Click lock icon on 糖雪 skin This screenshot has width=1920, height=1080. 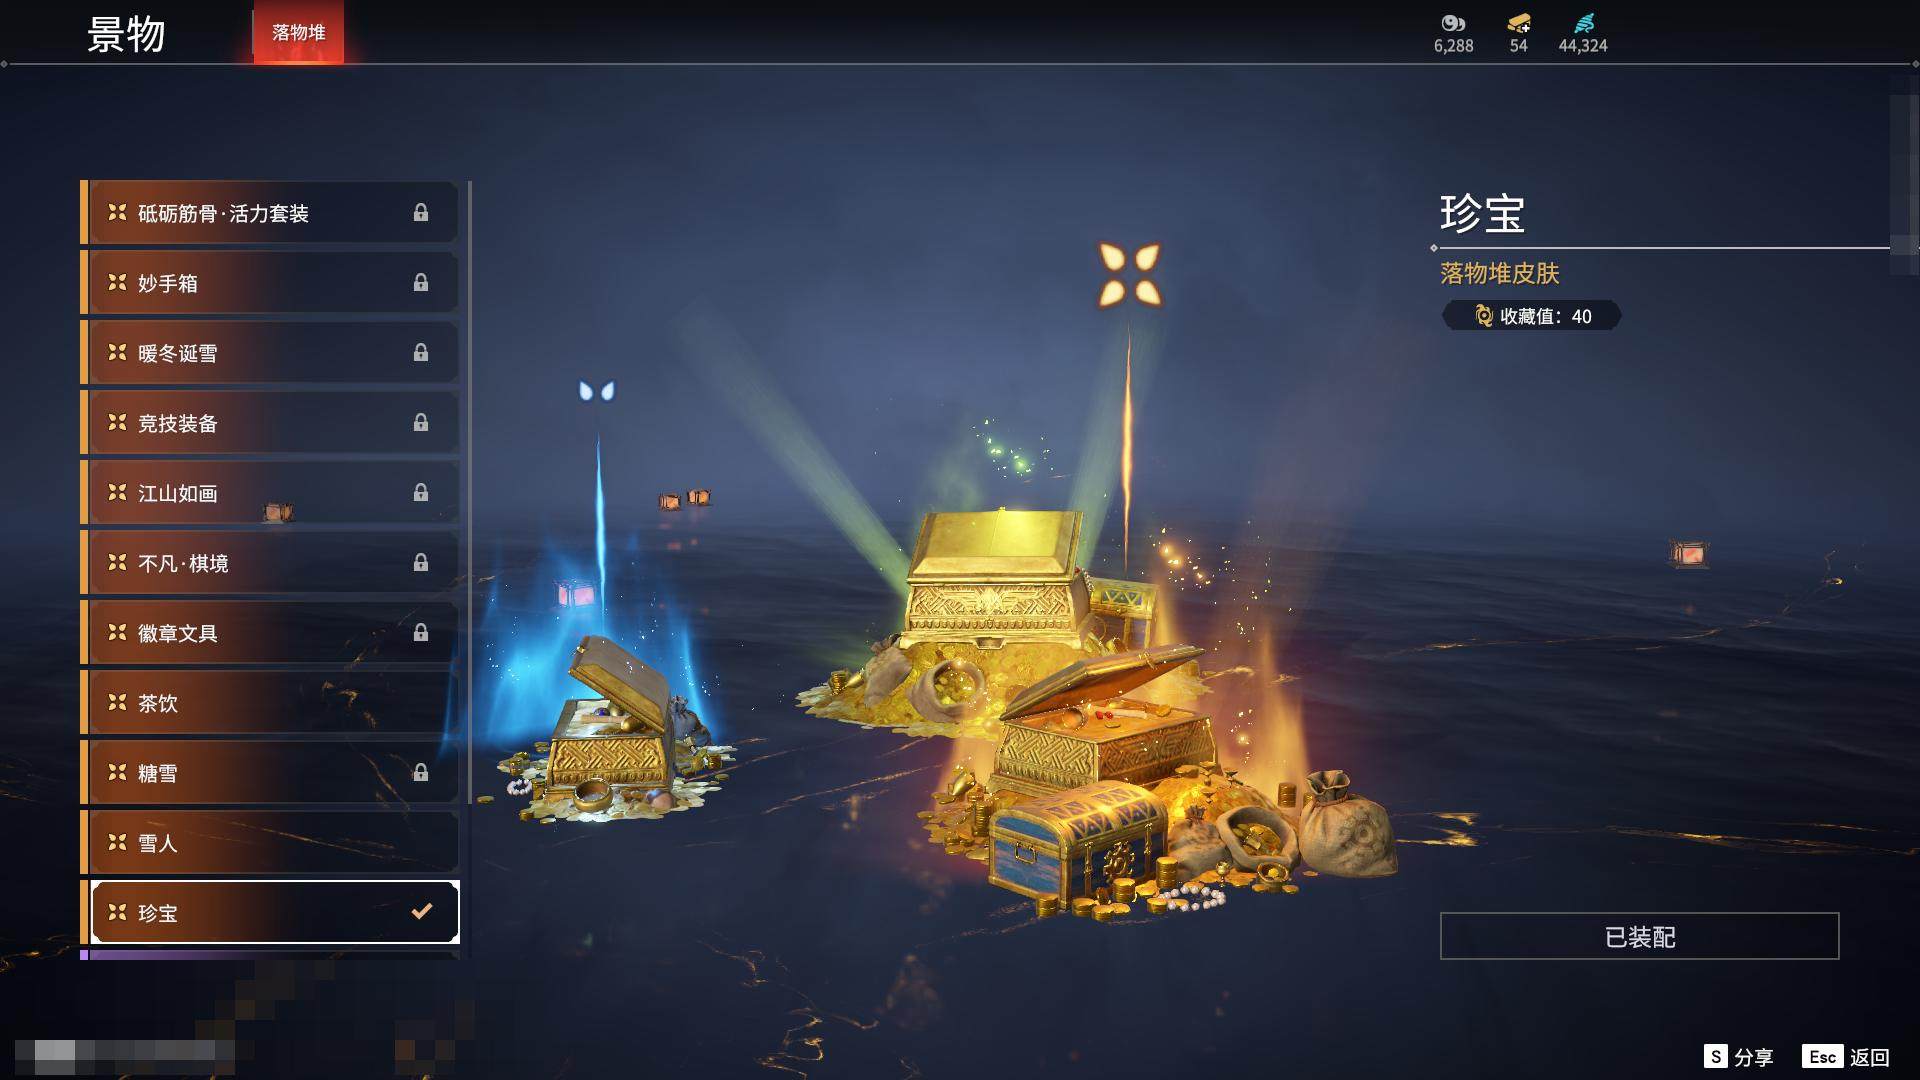pyautogui.click(x=421, y=773)
